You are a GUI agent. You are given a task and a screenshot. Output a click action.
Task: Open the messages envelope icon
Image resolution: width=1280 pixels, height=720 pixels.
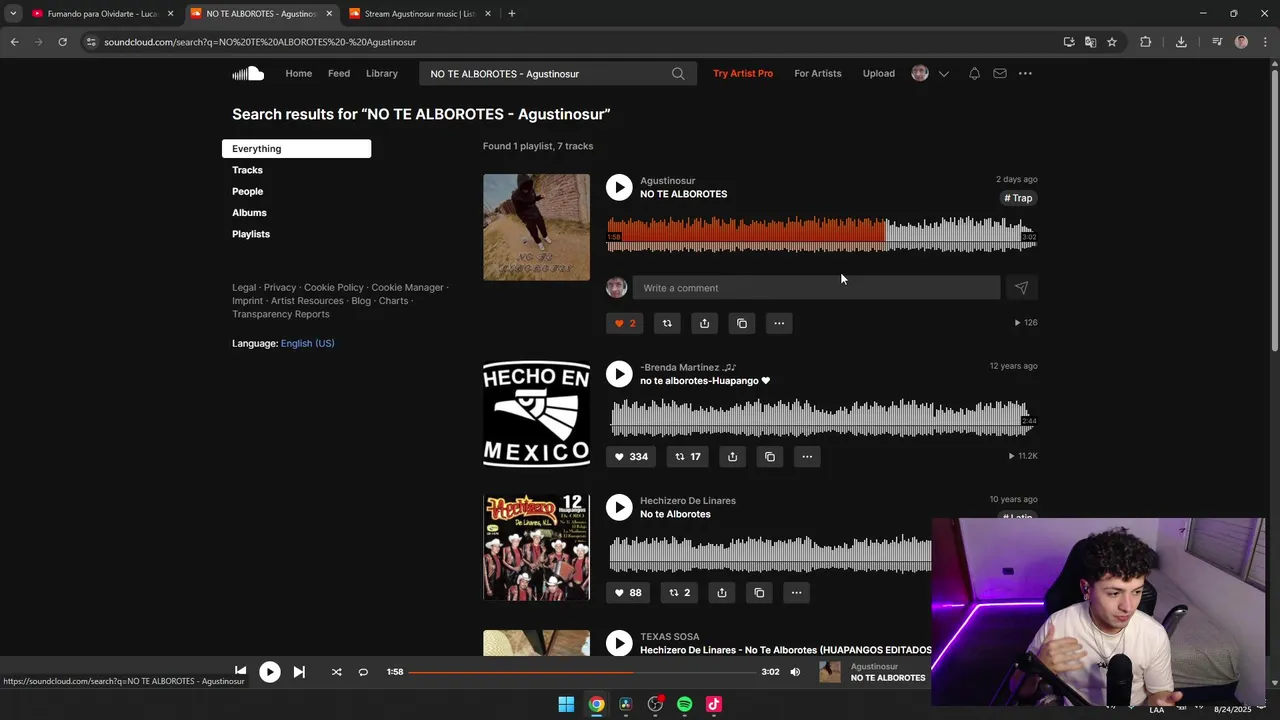pos(999,73)
